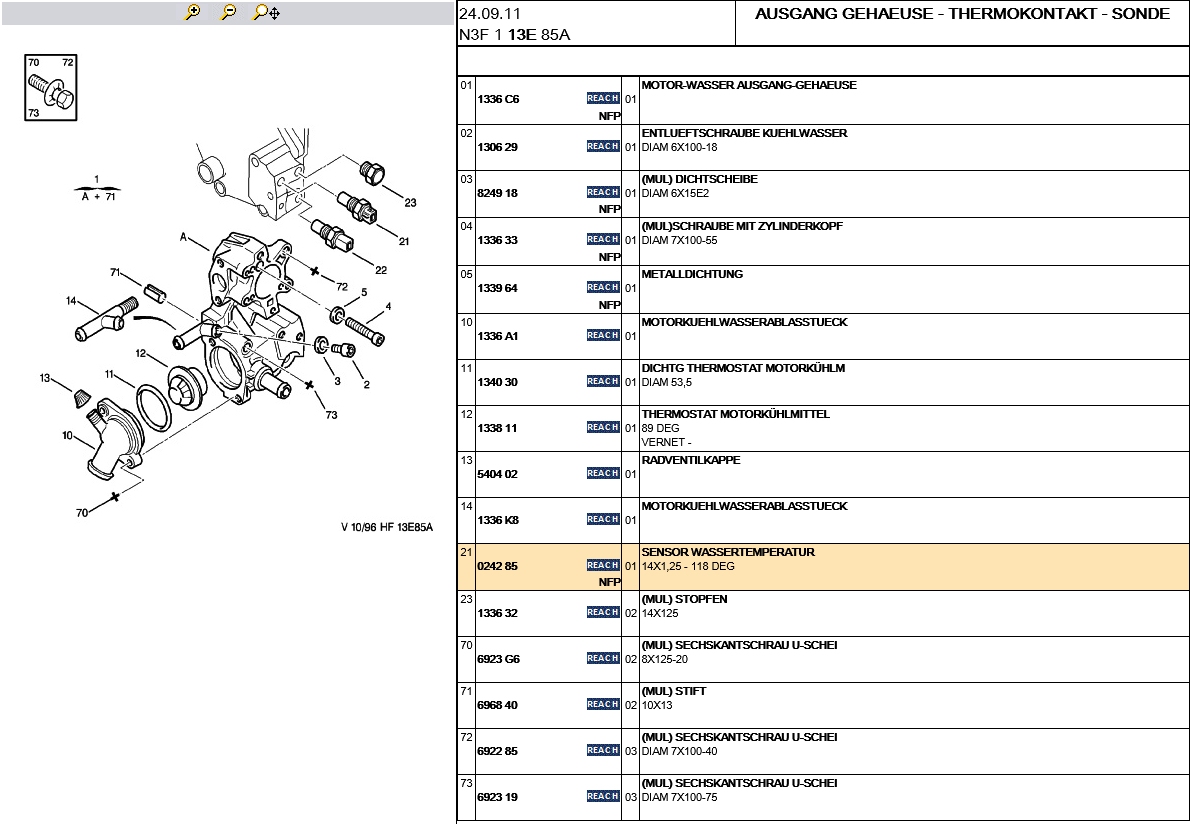
Task: Open the screw thumbnail labeled 70 72 73
Action: 51,88
